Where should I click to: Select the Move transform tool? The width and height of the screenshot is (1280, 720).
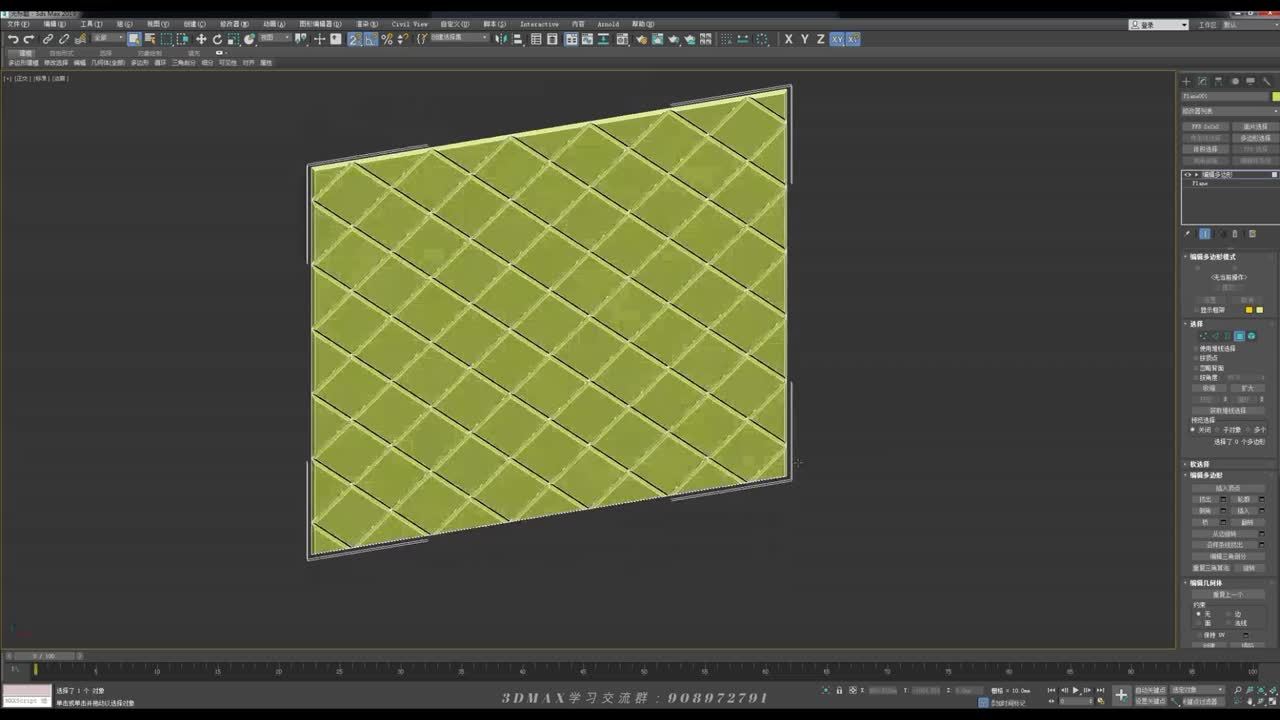click(200, 39)
